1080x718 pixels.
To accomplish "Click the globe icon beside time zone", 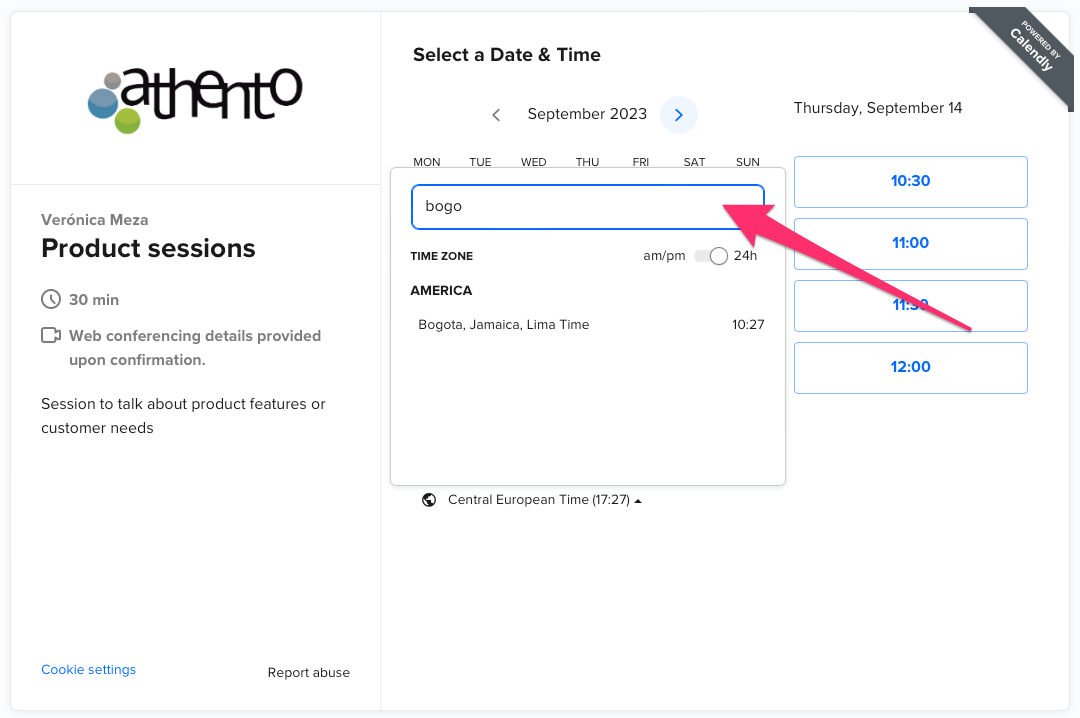I will (429, 500).
